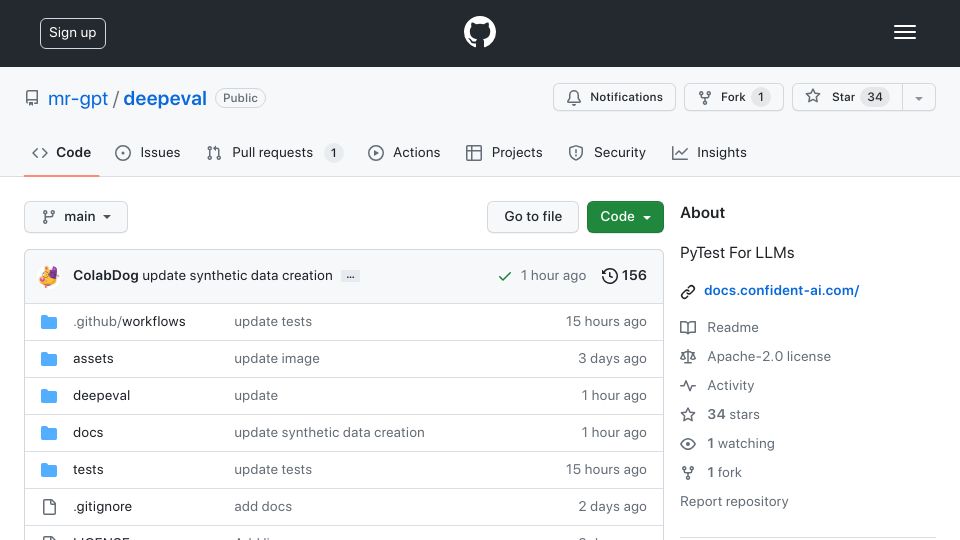
Task: Star the repository with the Star button
Action: pos(847,97)
